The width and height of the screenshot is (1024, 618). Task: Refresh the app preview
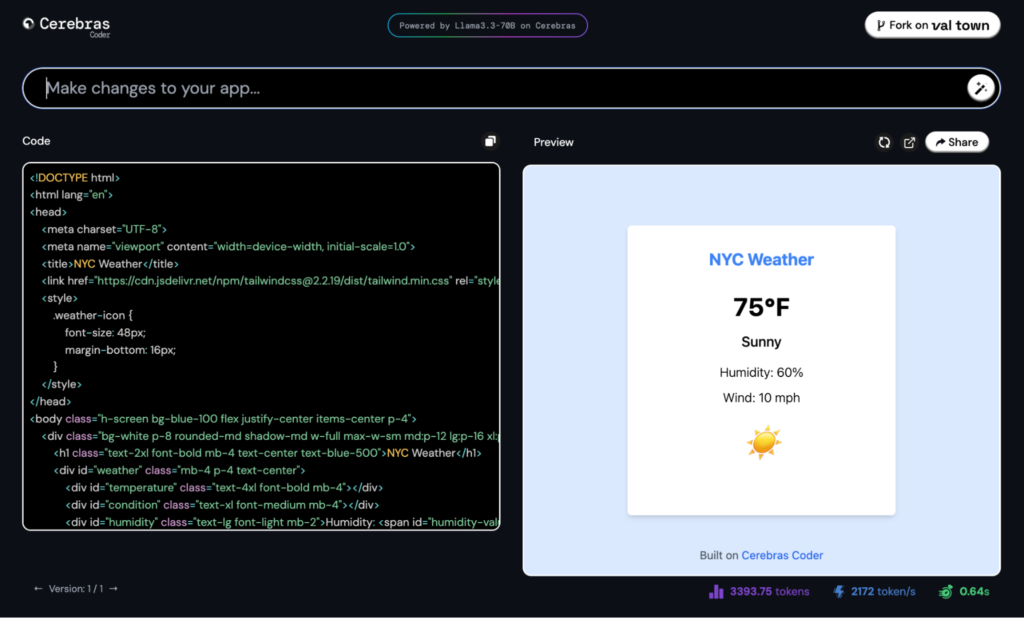coord(884,142)
